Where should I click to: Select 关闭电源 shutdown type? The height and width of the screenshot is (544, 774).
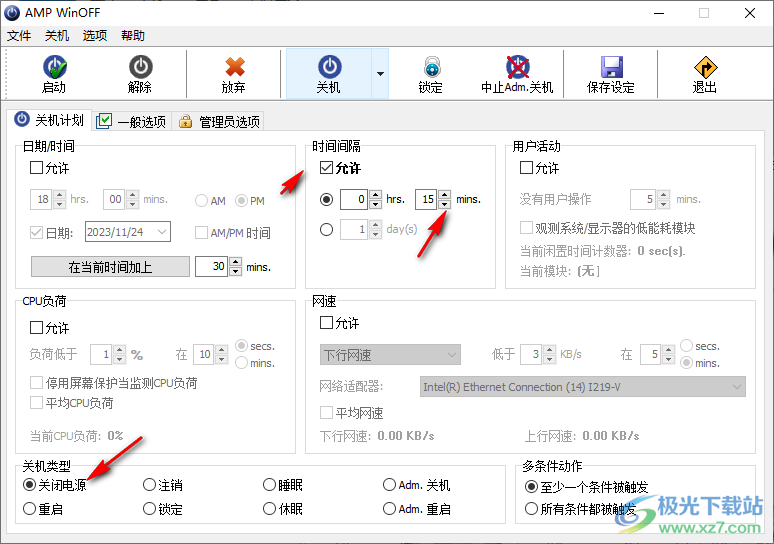30,485
